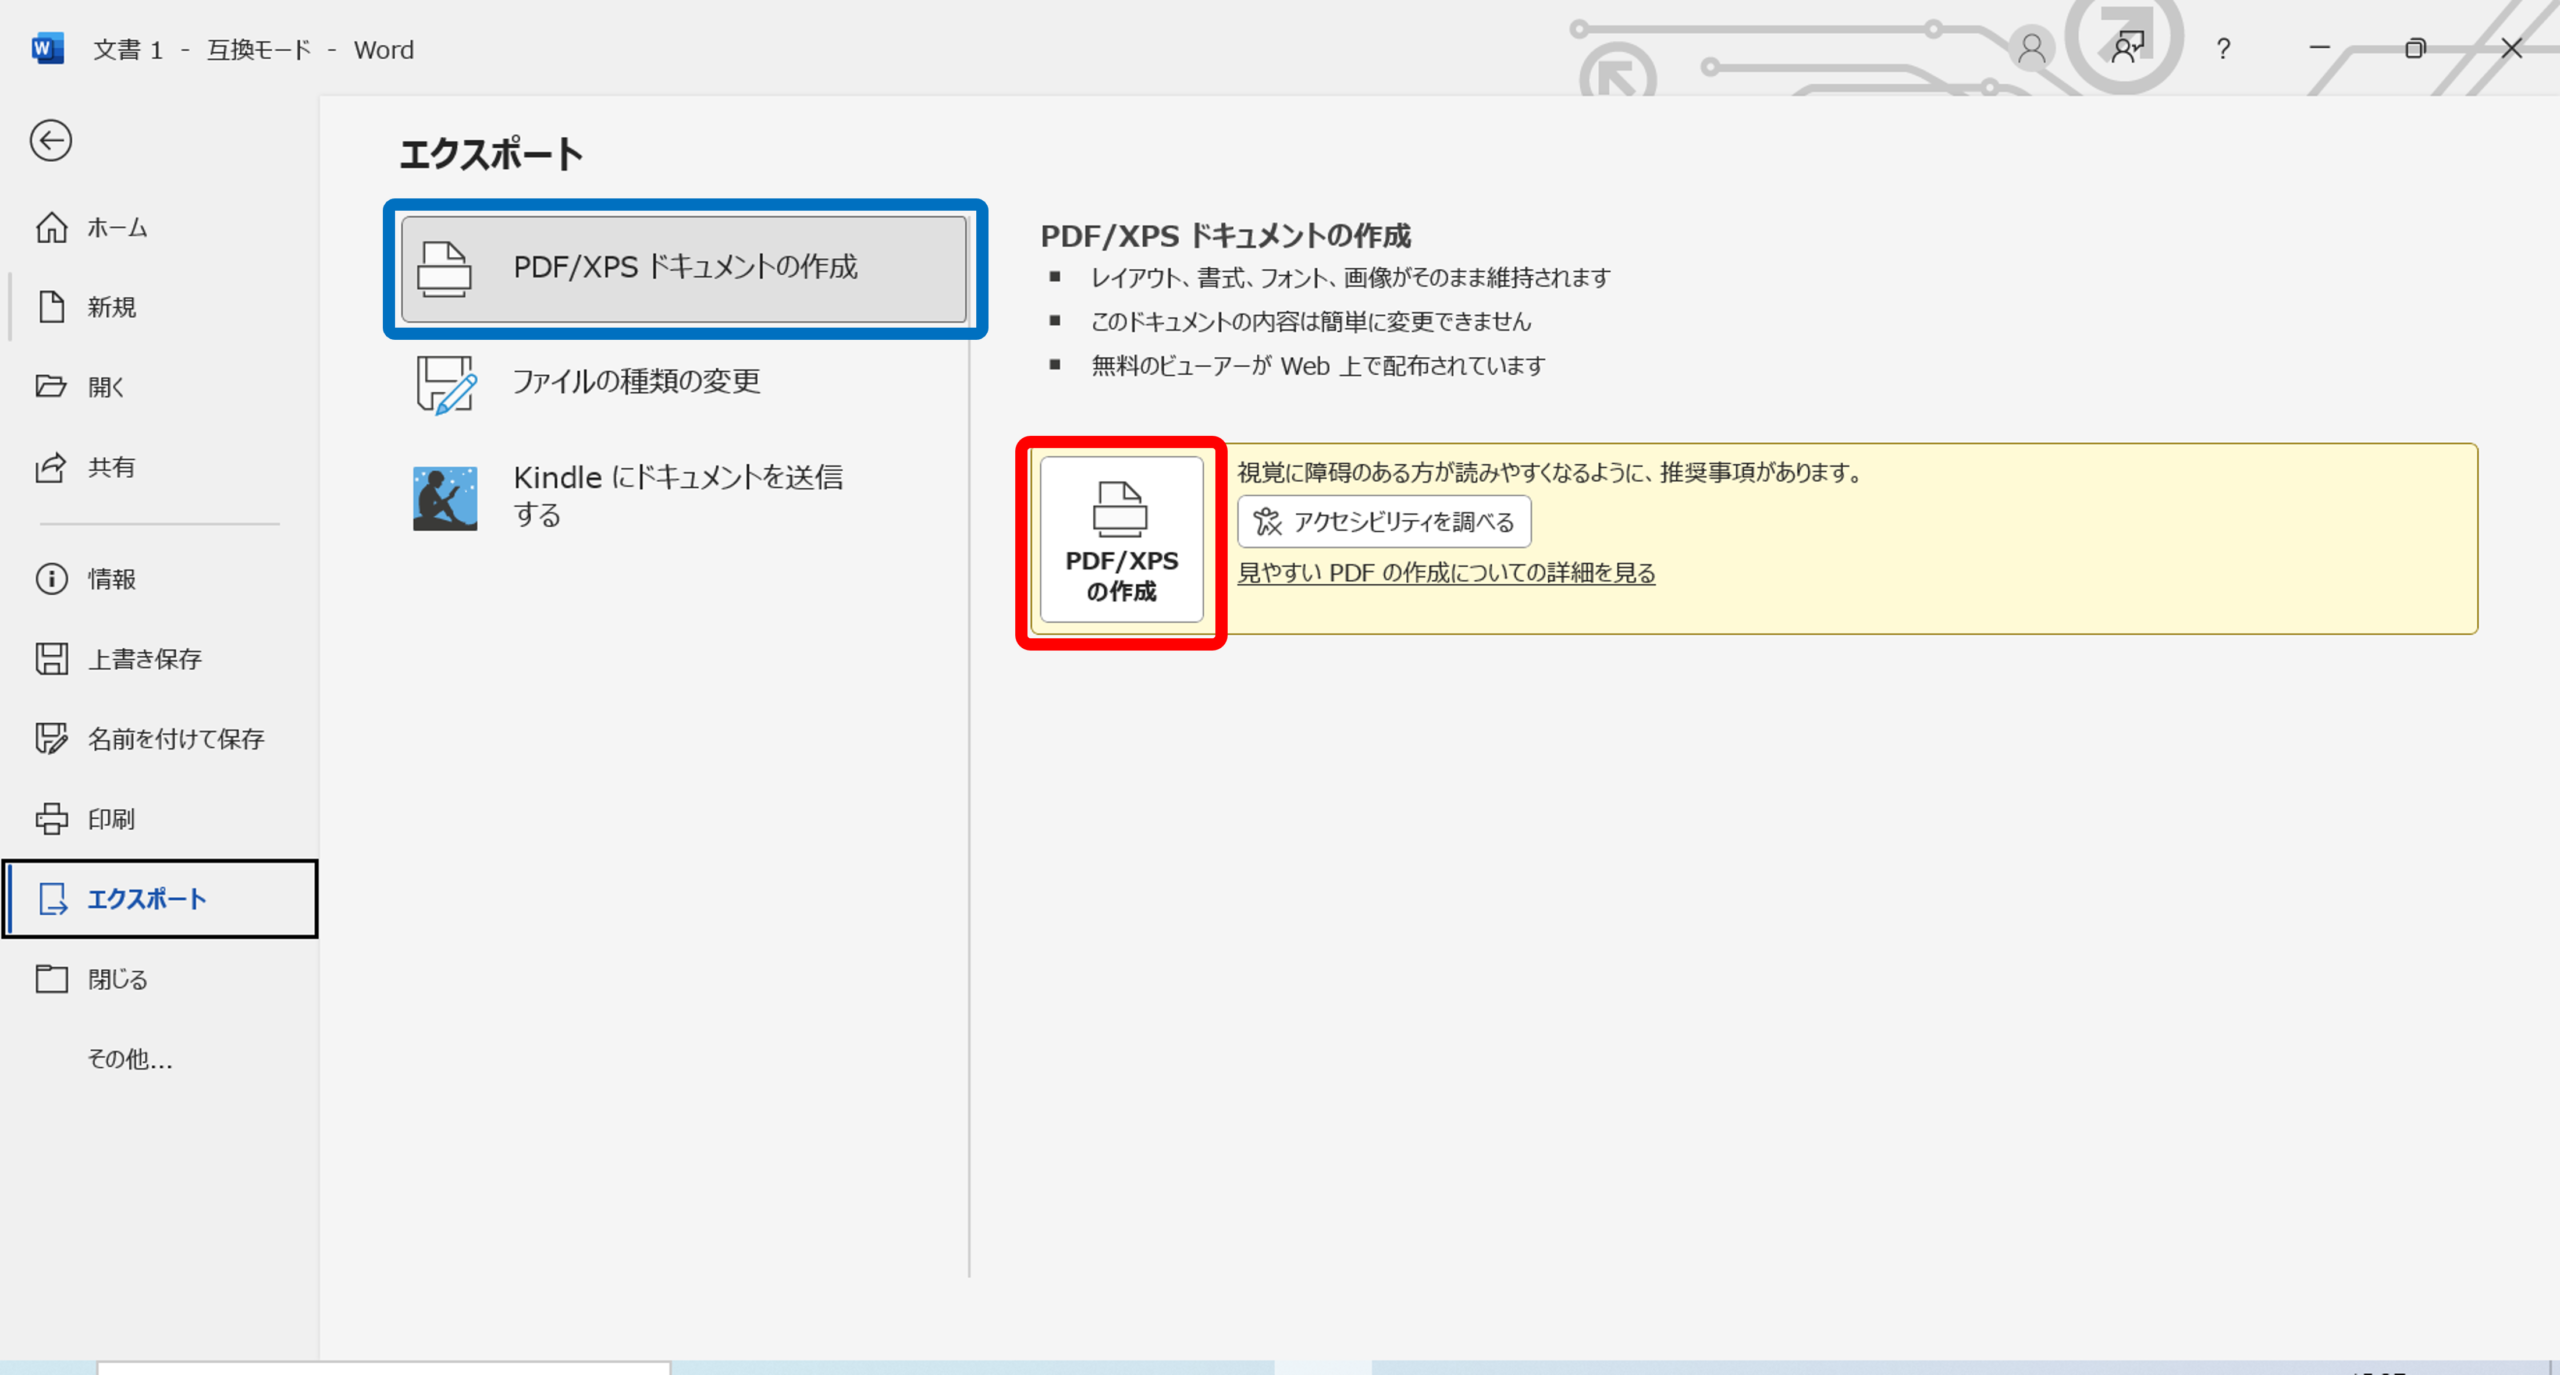Click アクセシビリティを調べる button
The width and height of the screenshot is (2560, 1375).
(x=1384, y=522)
